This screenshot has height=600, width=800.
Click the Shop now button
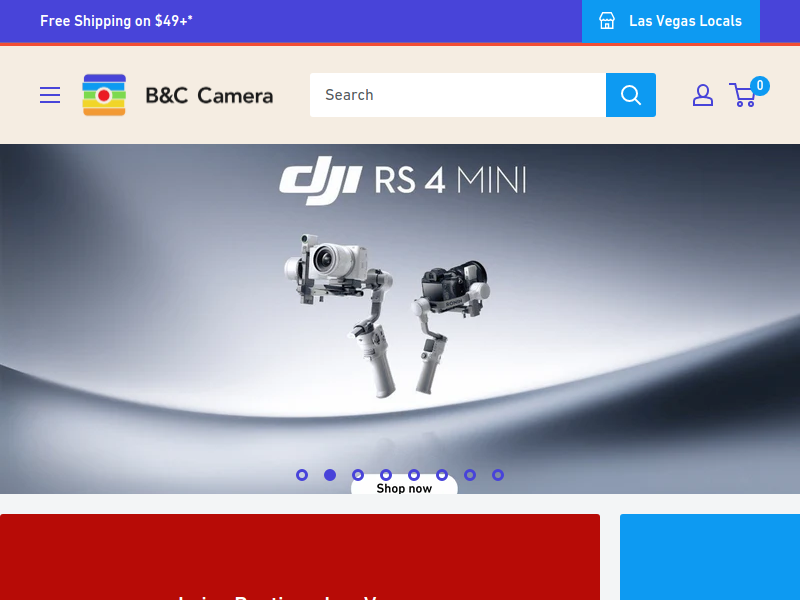[x=404, y=487]
